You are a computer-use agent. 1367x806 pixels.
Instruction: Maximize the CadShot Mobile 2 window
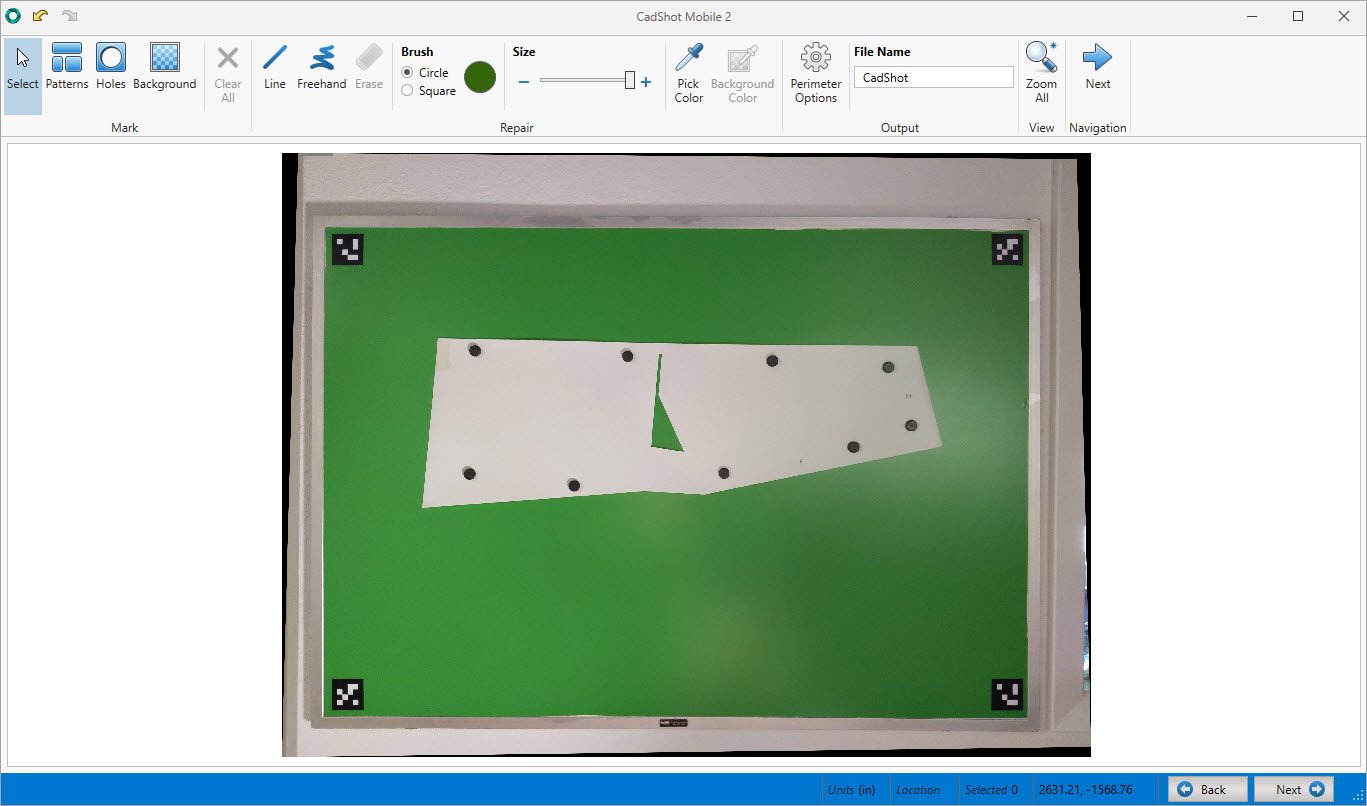(1298, 16)
